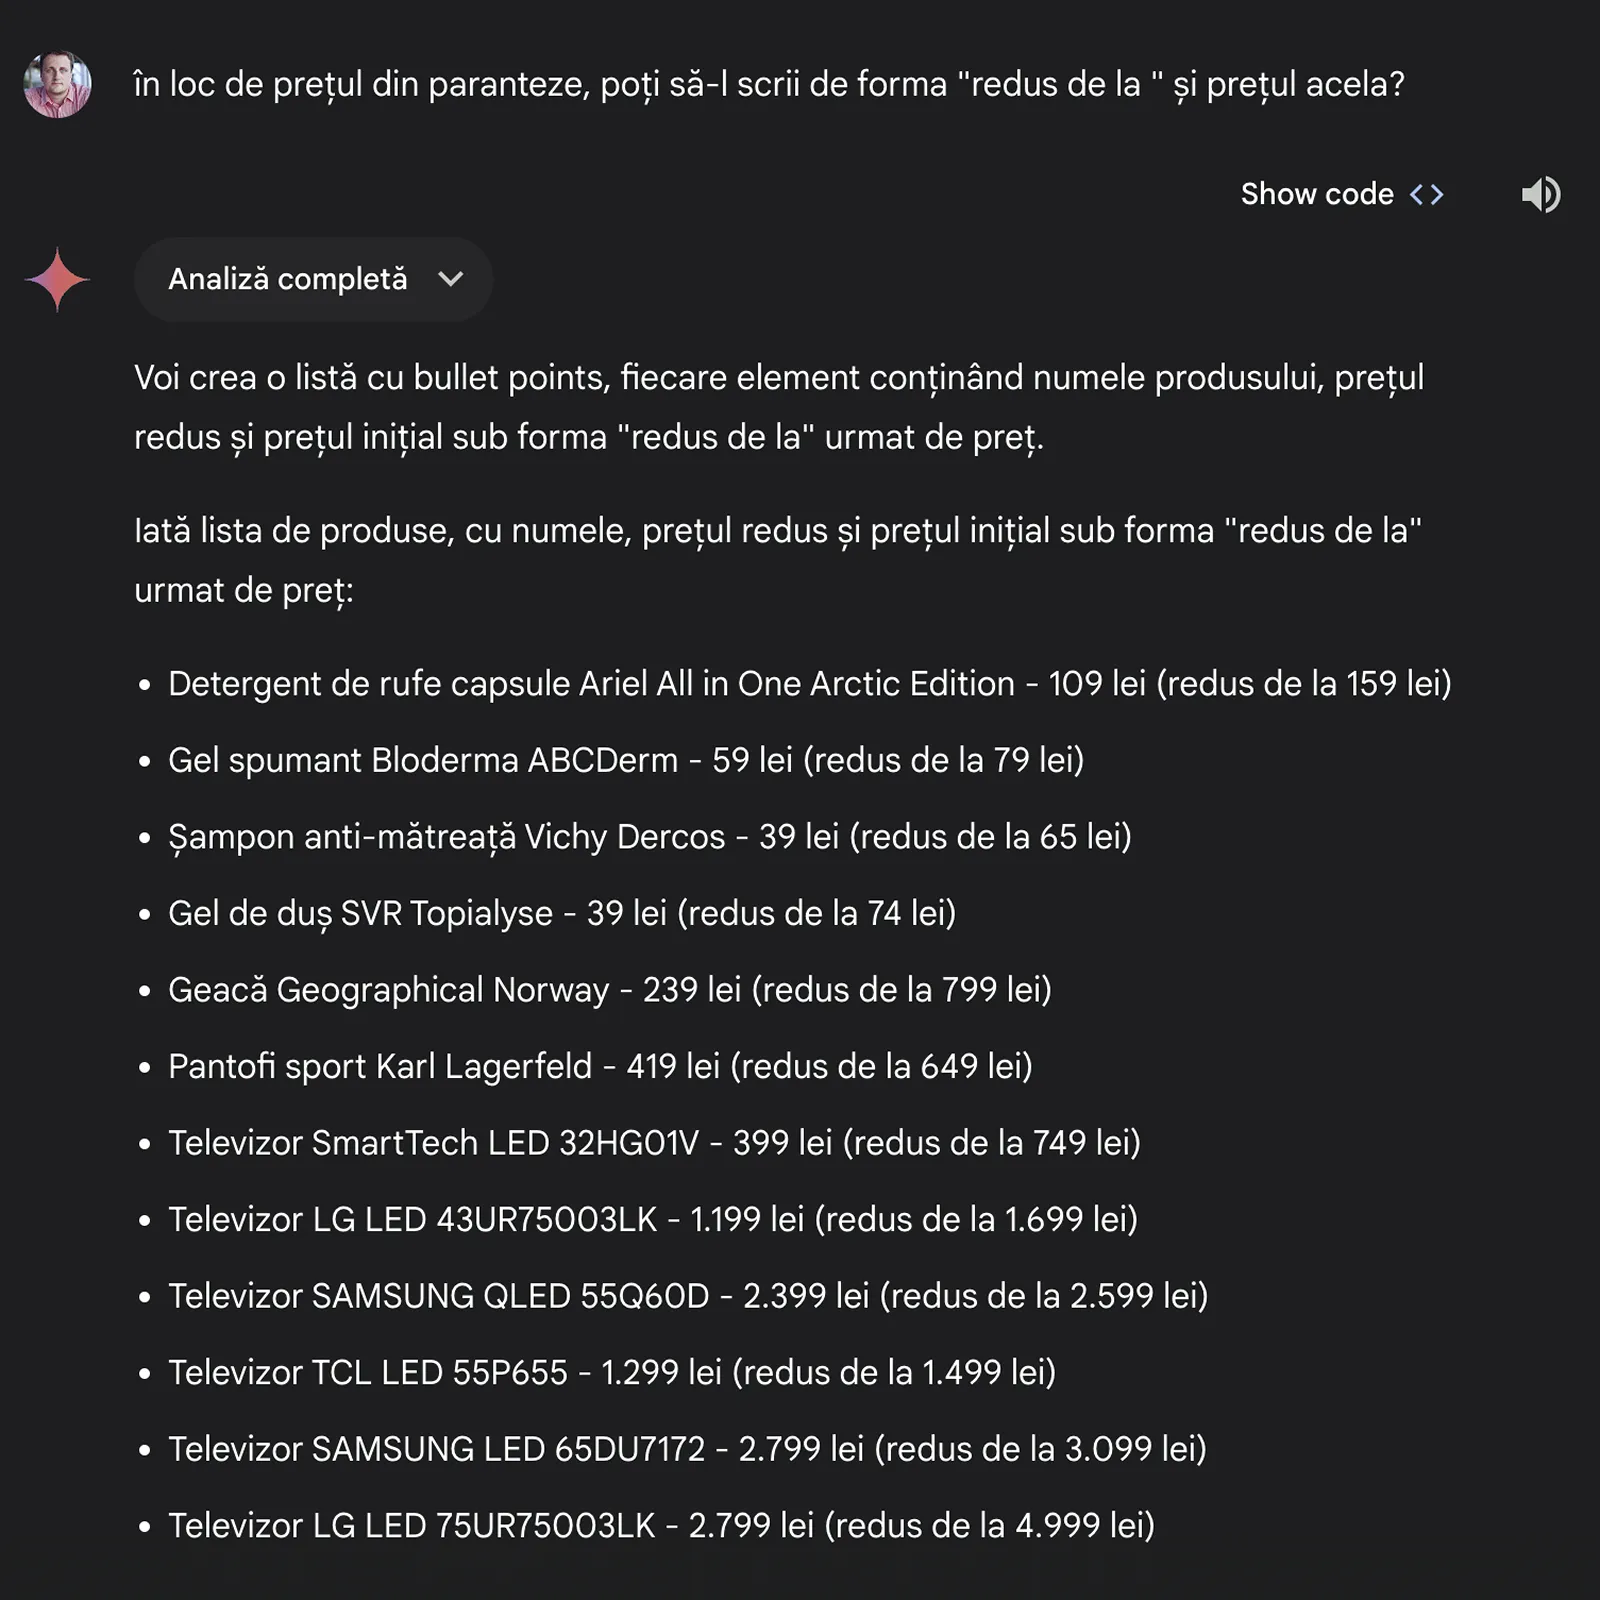Click the Televizor SmartTech LED 32HG01V line
The image size is (1600, 1600).
click(654, 1143)
